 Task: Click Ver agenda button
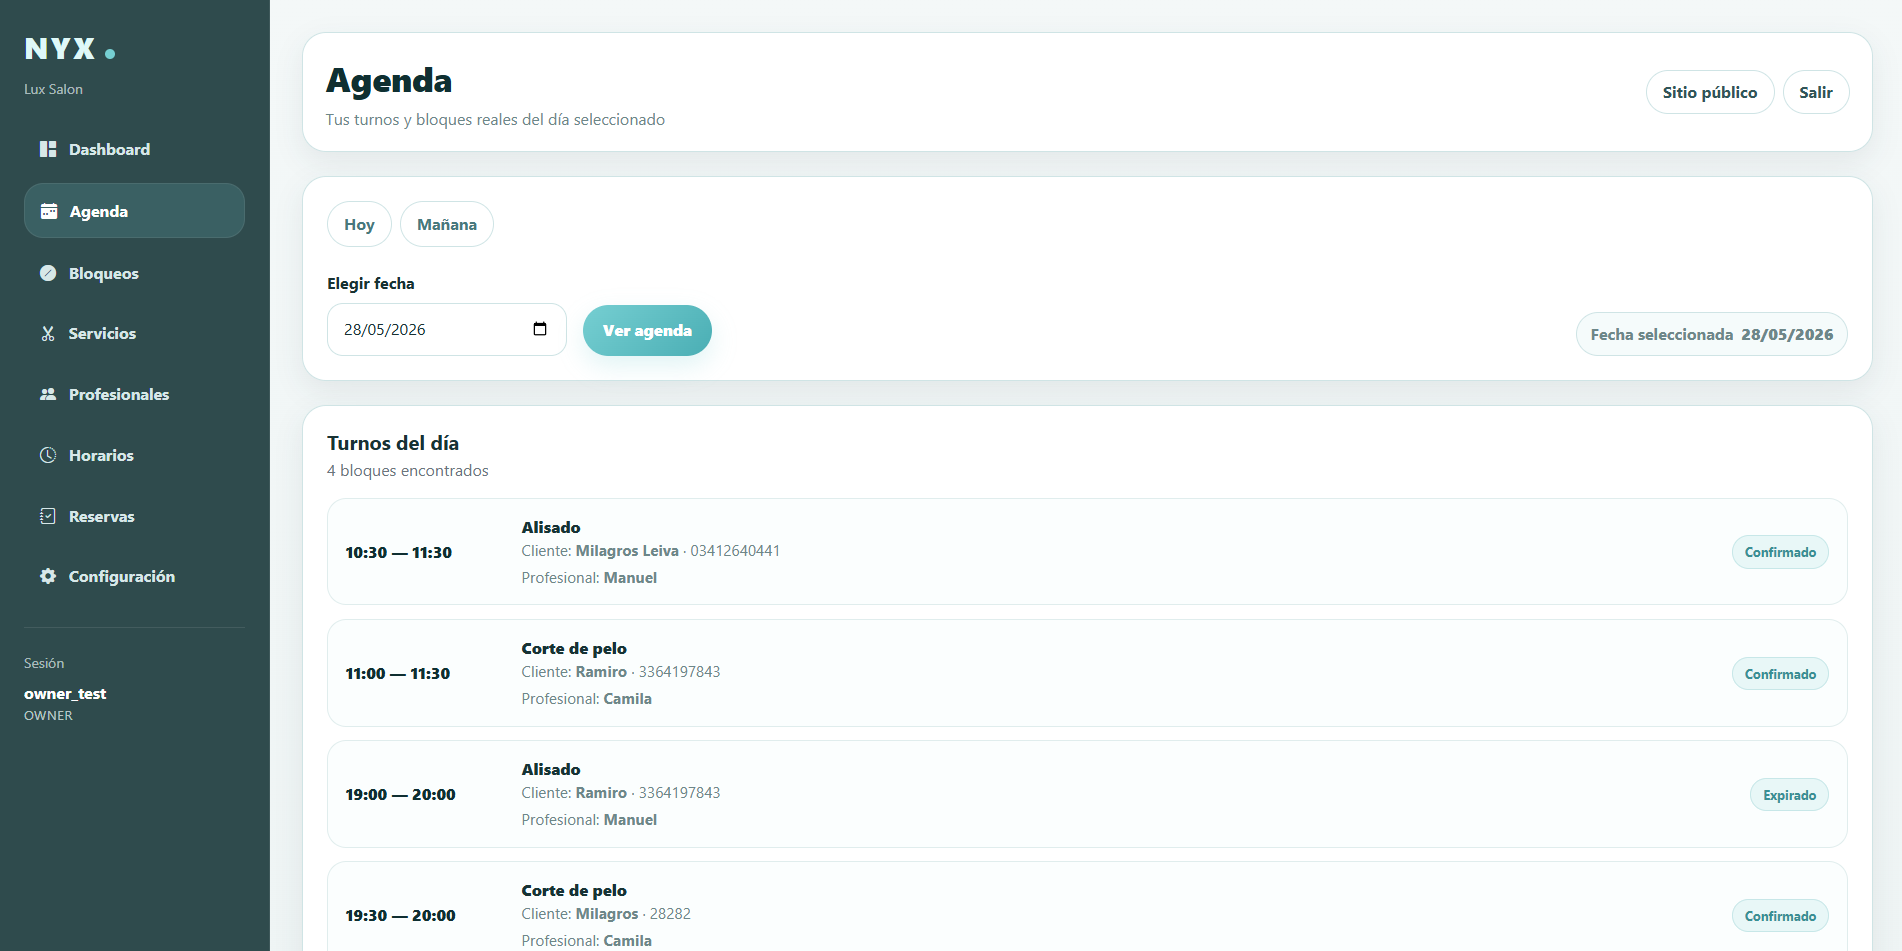coord(647,330)
